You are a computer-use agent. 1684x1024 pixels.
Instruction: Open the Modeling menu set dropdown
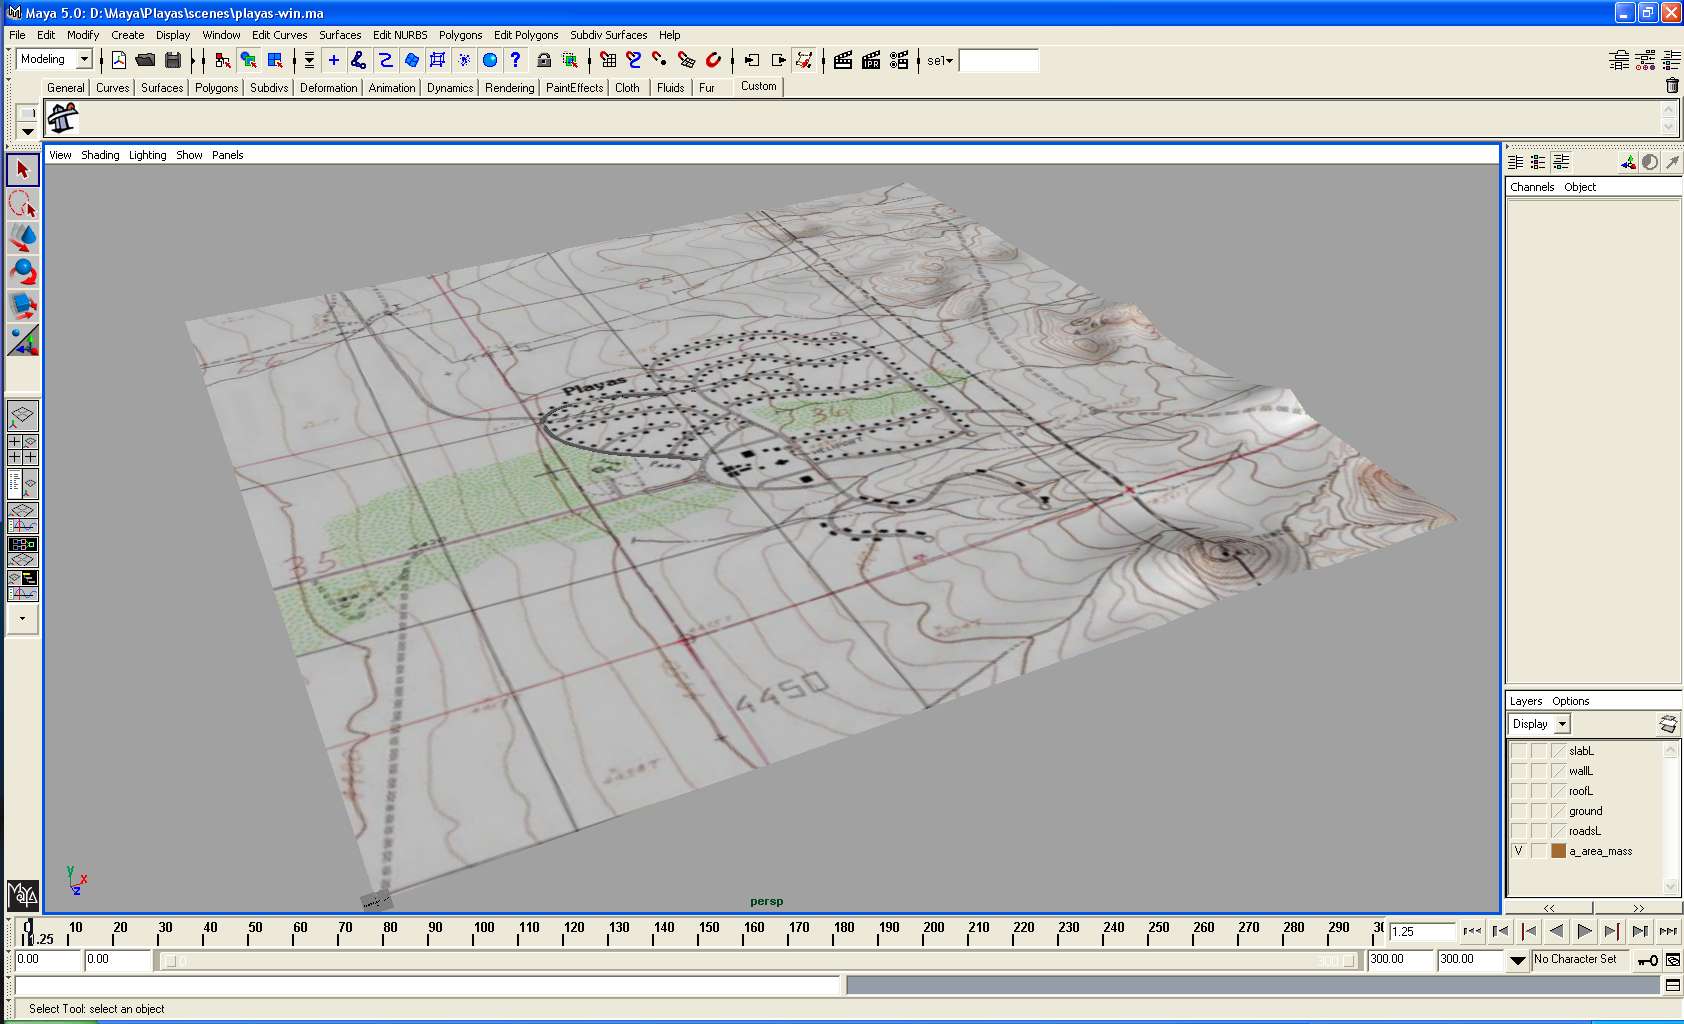pyautogui.click(x=84, y=60)
